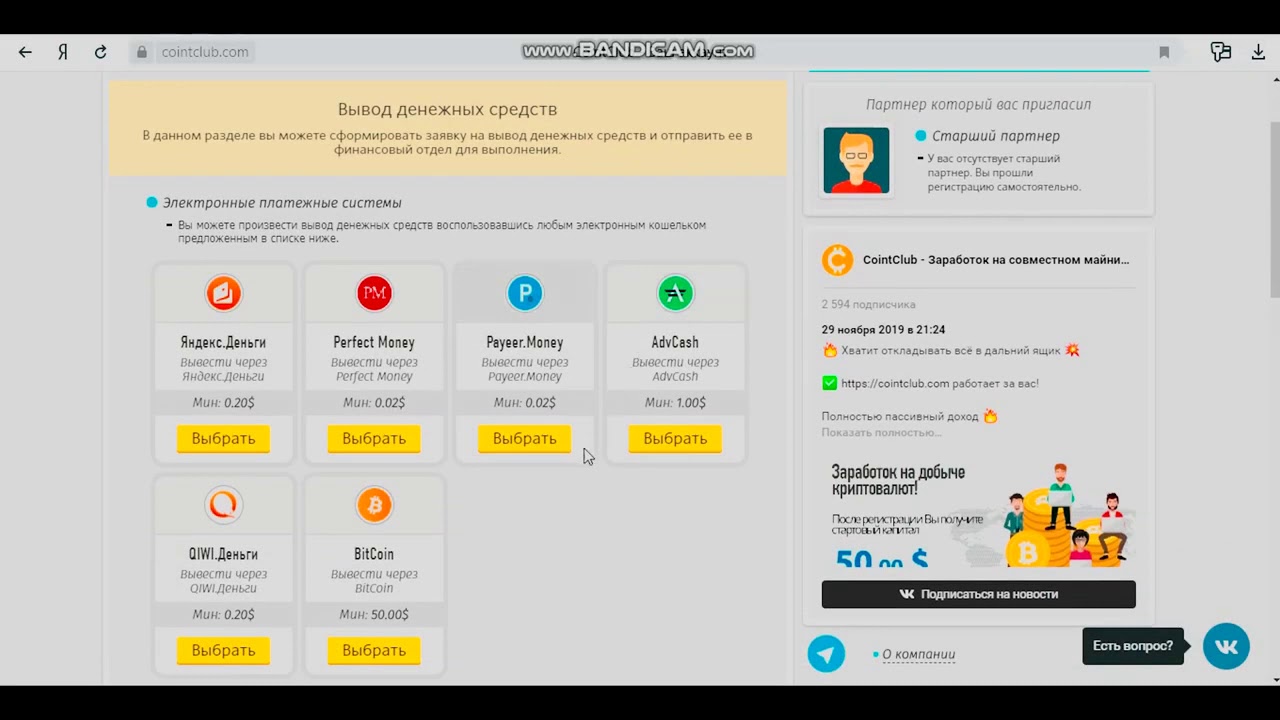Click the Мин: 1.00$ AdvCash minimum
The height and width of the screenshot is (720, 1280).
coord(675,403)
